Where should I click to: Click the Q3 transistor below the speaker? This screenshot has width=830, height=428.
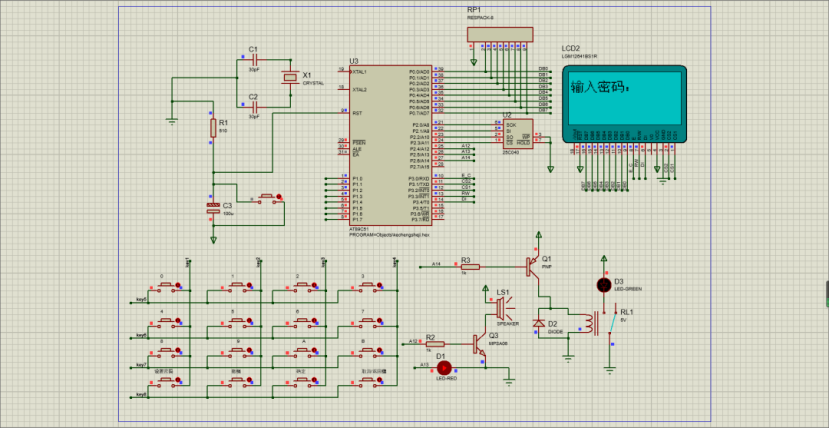[x=482, y=346]
